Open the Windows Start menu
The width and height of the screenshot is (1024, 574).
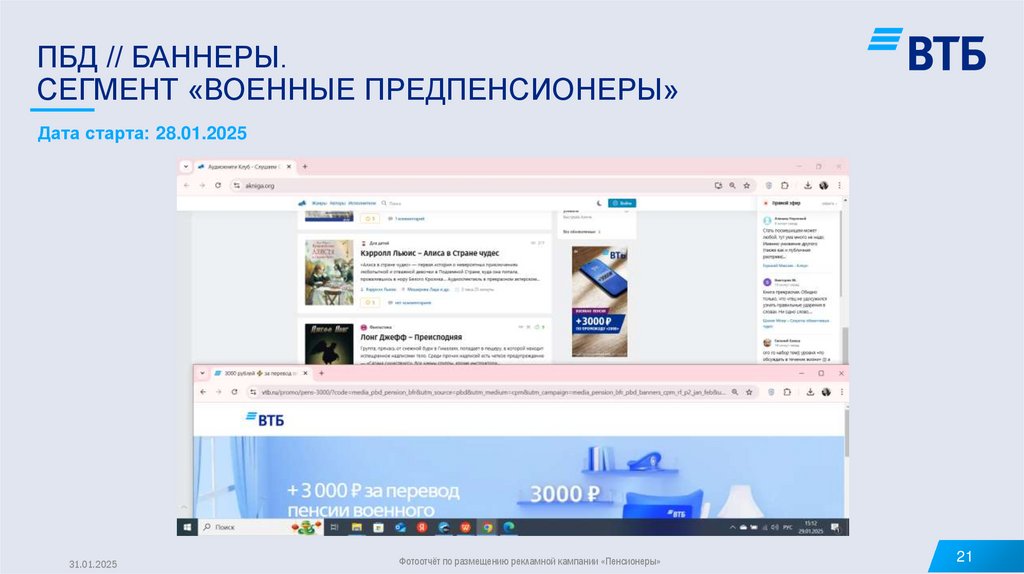[x=187, y=527]
